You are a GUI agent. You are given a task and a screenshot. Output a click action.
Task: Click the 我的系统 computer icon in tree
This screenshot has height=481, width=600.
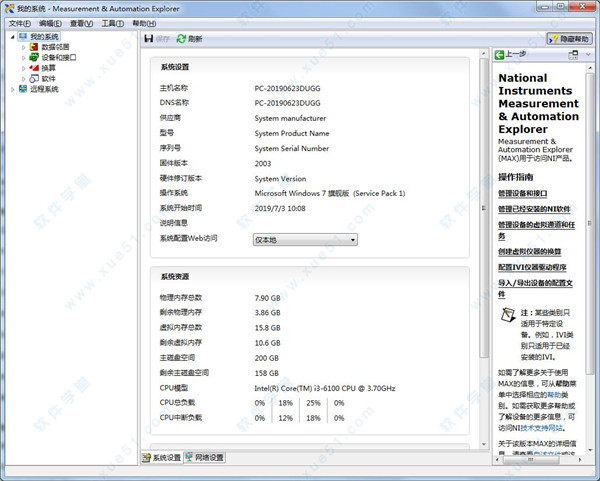[23, 36]
